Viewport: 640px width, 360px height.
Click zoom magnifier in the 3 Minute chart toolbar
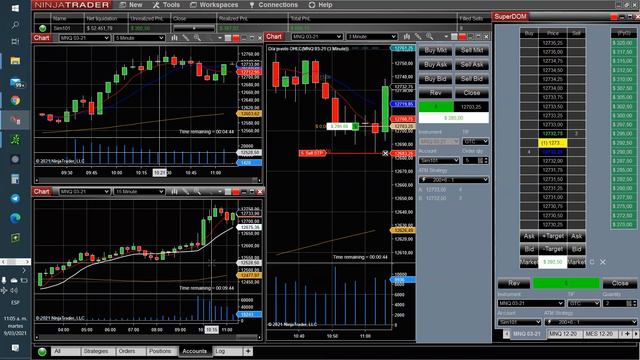coord(429,37)
